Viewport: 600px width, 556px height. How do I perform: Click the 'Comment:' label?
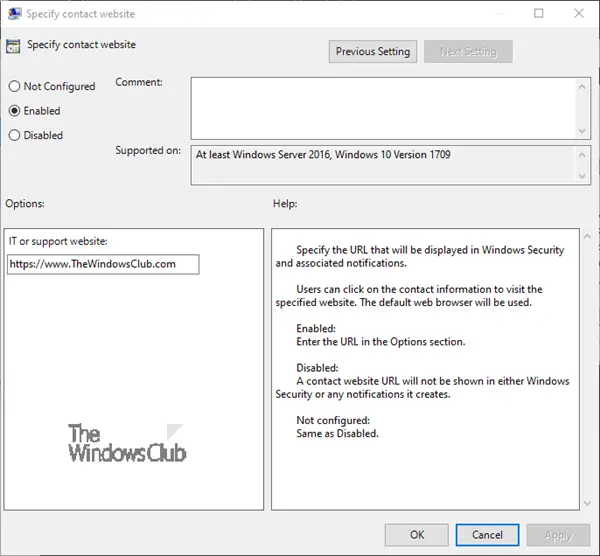pyautogui.click(x=139, y=82)
